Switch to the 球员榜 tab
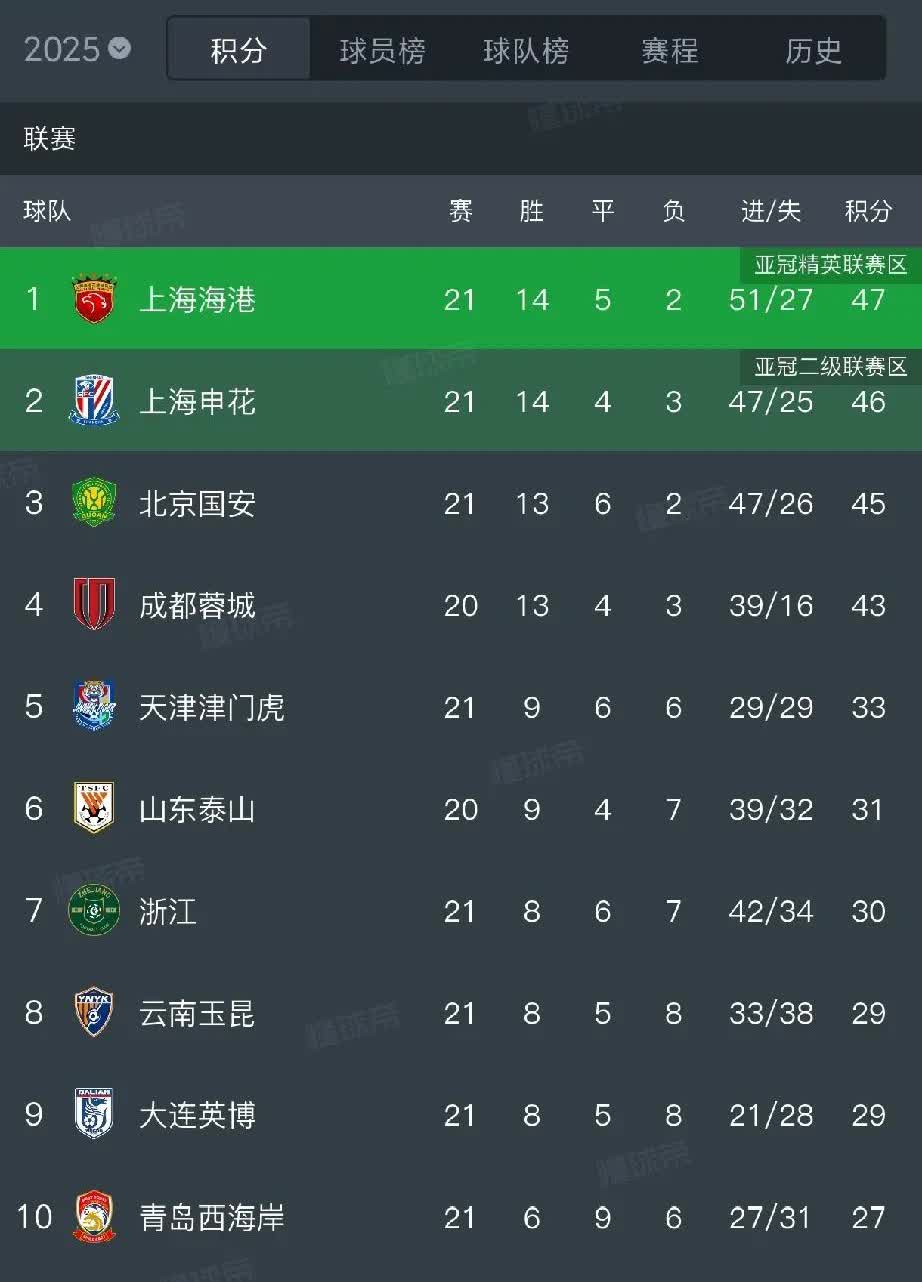 pyautogui.click(x=382, y=50)
